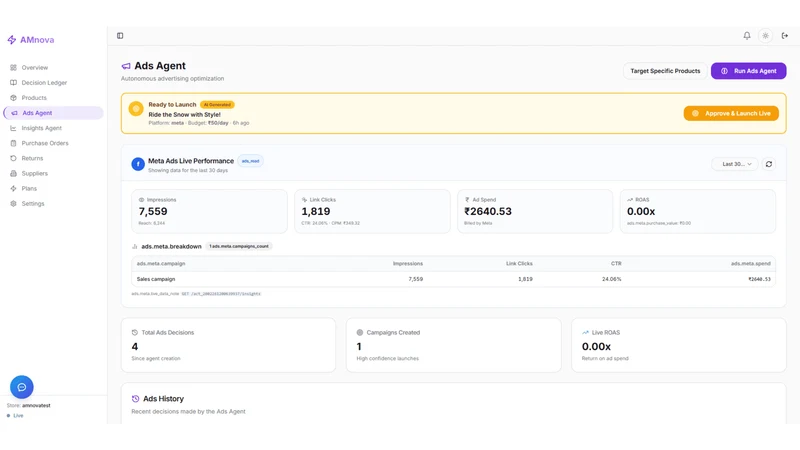The image size is (800, 450).
Task: Click Campaigns Created circle icon
Action: point(360,333)
